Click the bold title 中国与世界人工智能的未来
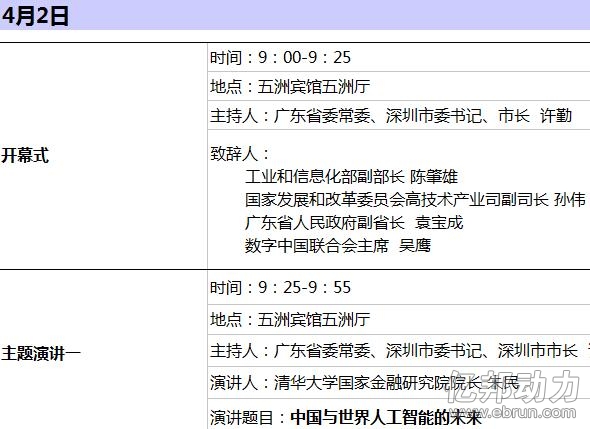The image size is (590, 429). tap(386, 417)
